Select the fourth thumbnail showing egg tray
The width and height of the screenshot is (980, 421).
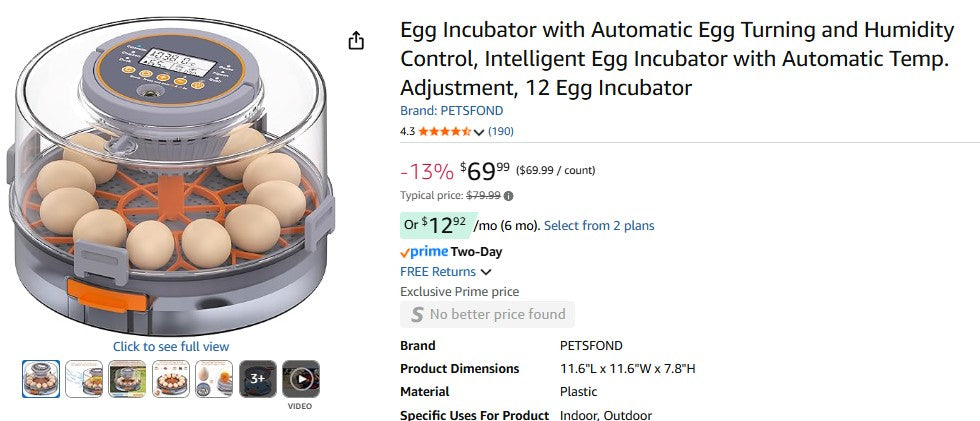(x=171, y=379)
